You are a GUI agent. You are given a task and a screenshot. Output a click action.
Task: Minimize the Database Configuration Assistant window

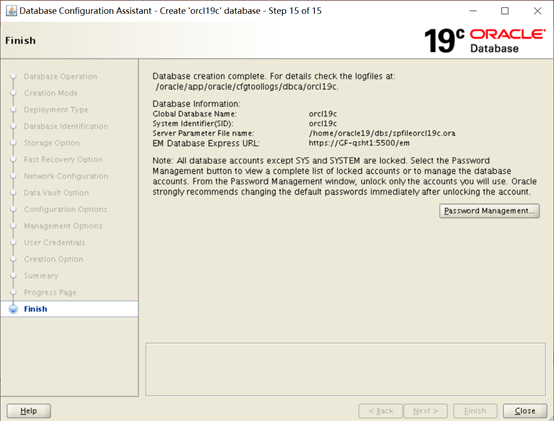(x=473, y=11)
